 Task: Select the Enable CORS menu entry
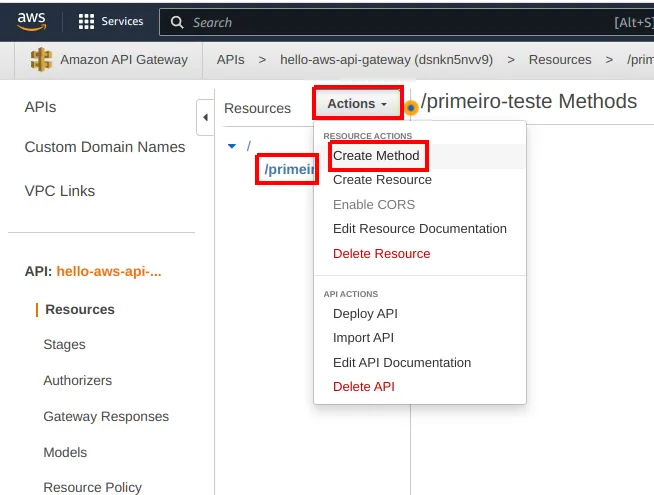tap(374, 205)
